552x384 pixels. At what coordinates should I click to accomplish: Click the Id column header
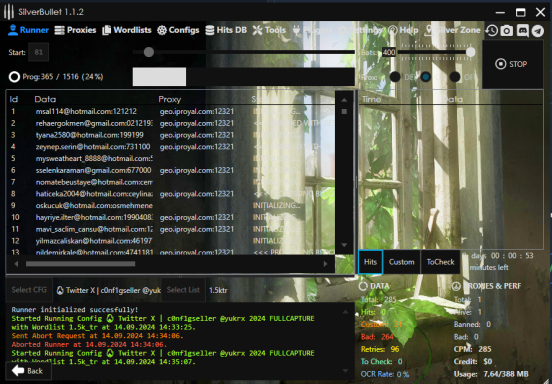tap(14, 99)
